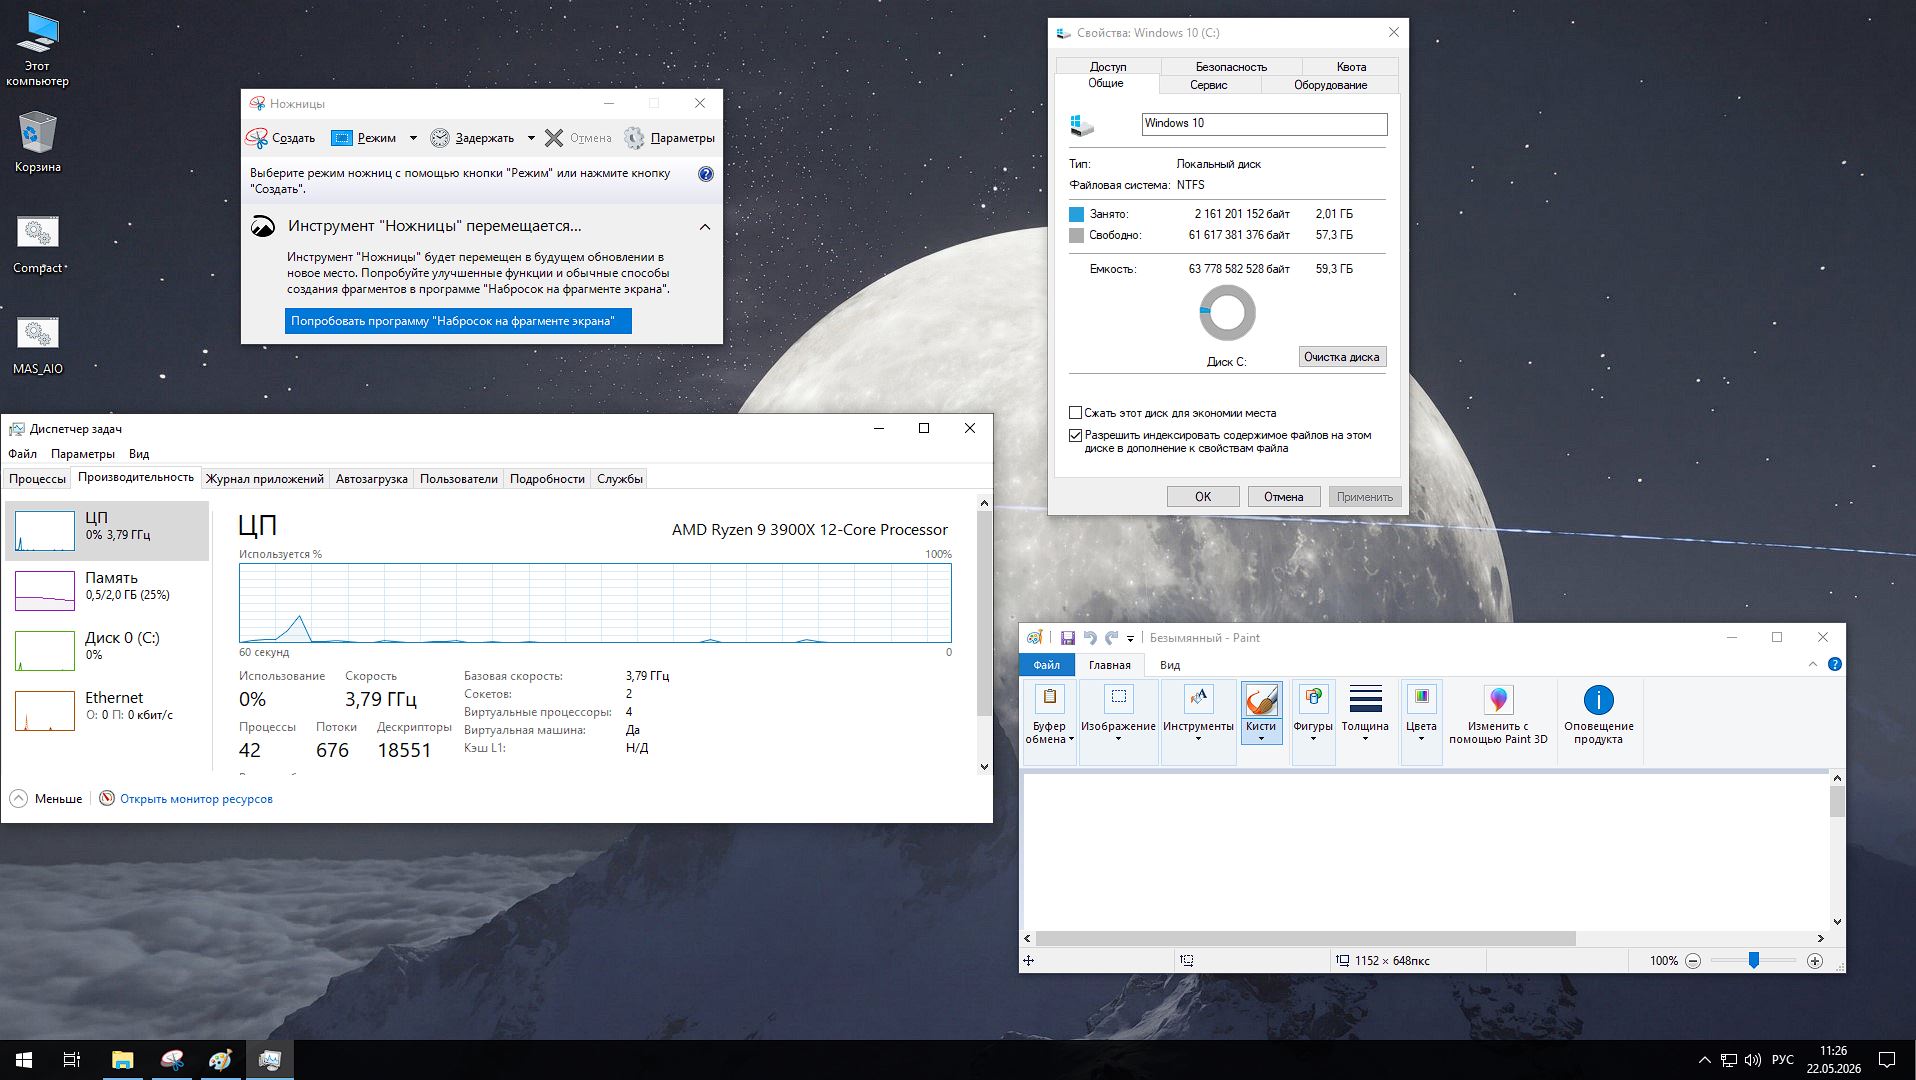Open the Безопасность tab in disk properties
The width and height of the screenshot is (1916, 1080).
click(1230, 67)
